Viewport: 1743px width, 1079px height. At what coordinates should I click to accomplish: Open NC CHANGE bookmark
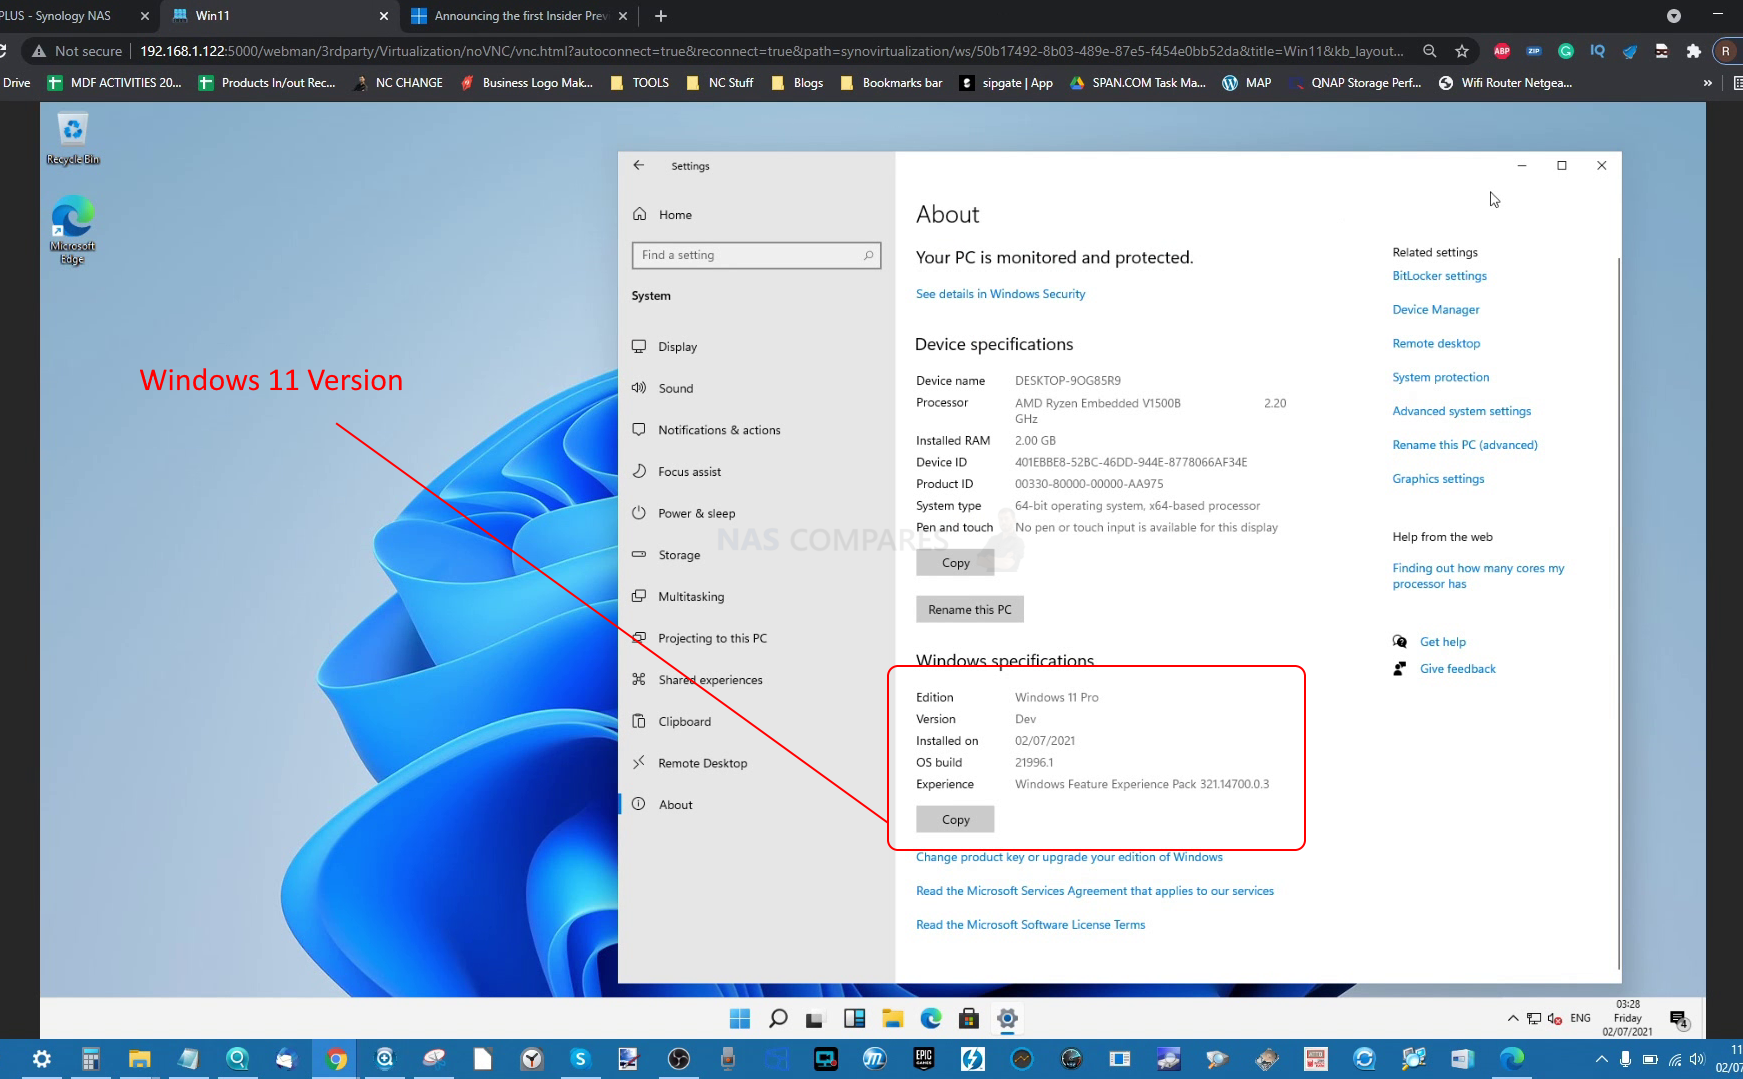[x=397, y=83]
